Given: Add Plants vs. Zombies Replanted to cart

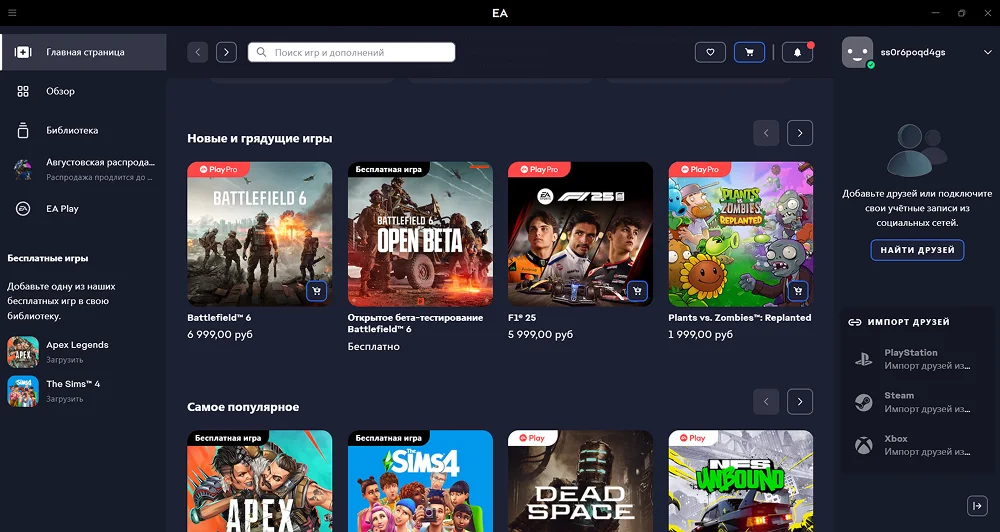Looking at the screenshot, I should point(798,292).
